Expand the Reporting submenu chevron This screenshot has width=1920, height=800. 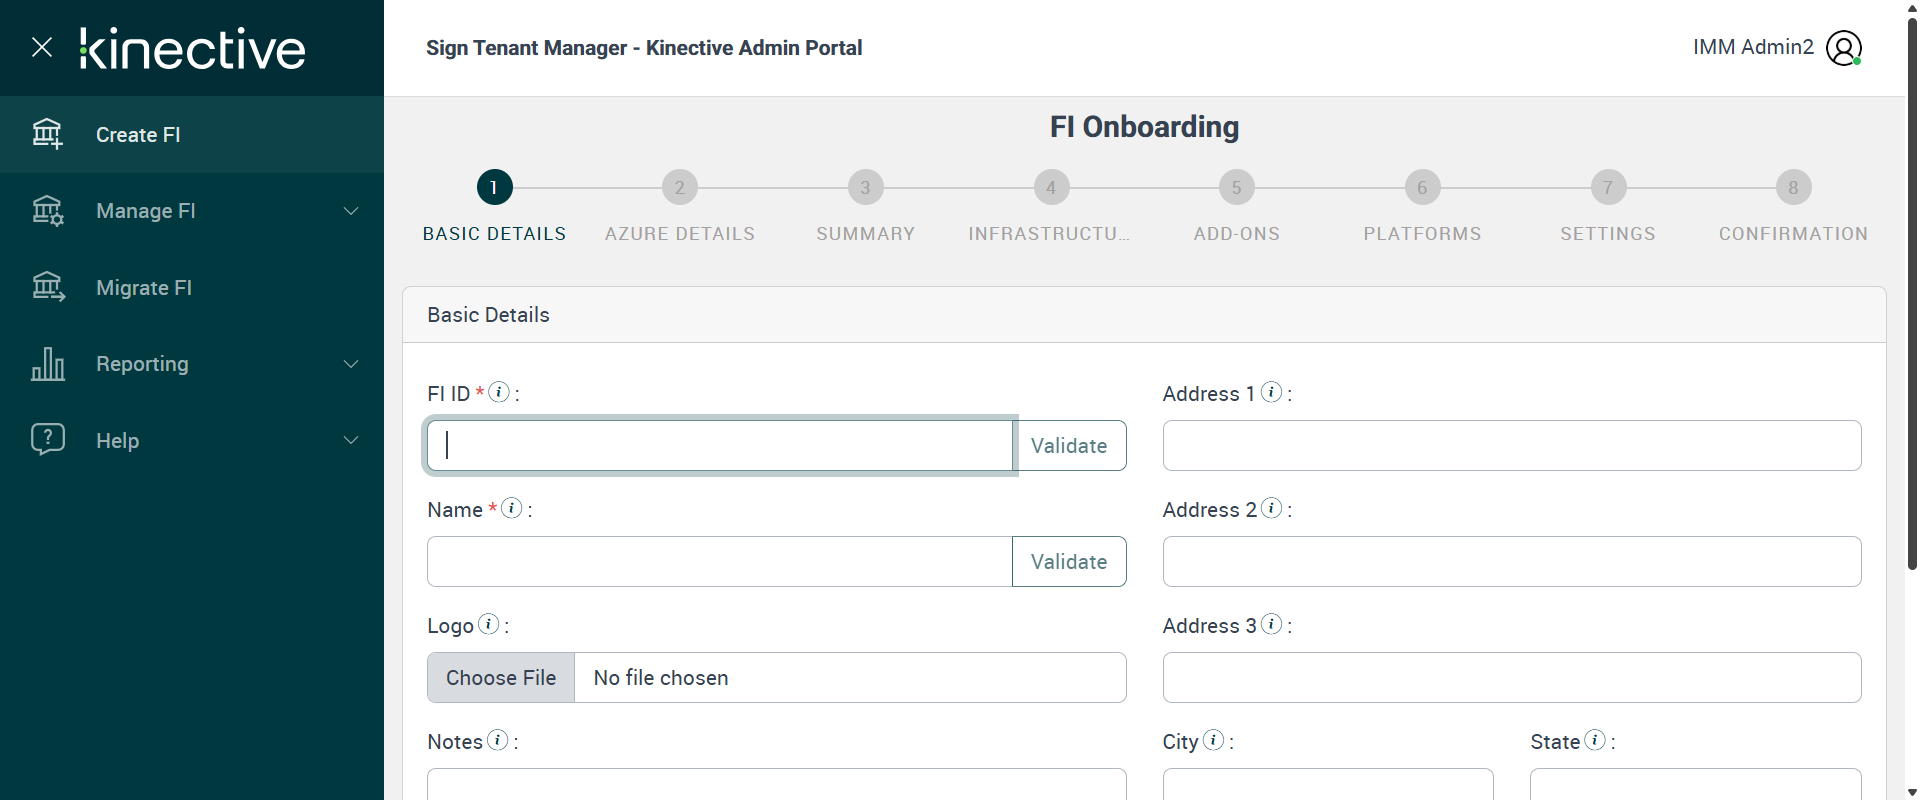351,364
